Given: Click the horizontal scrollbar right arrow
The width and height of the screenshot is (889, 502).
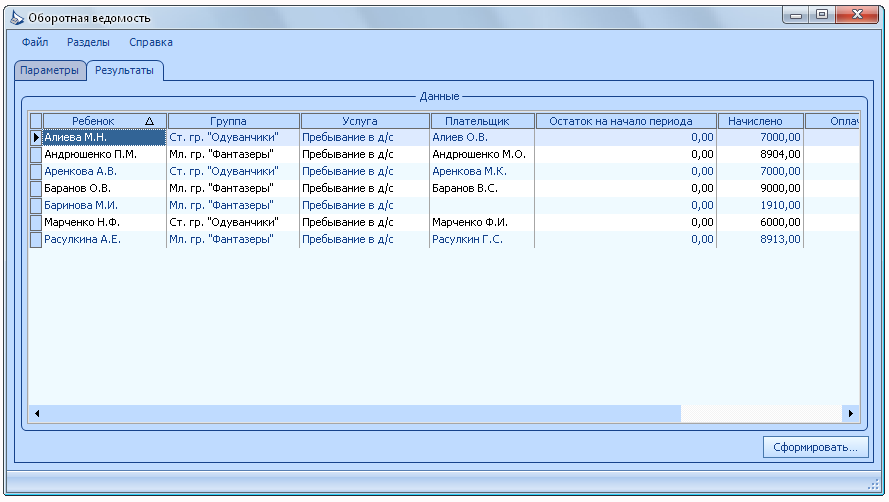Looking at the screenshot, I should pyautogui.click(x=850, y=414).
